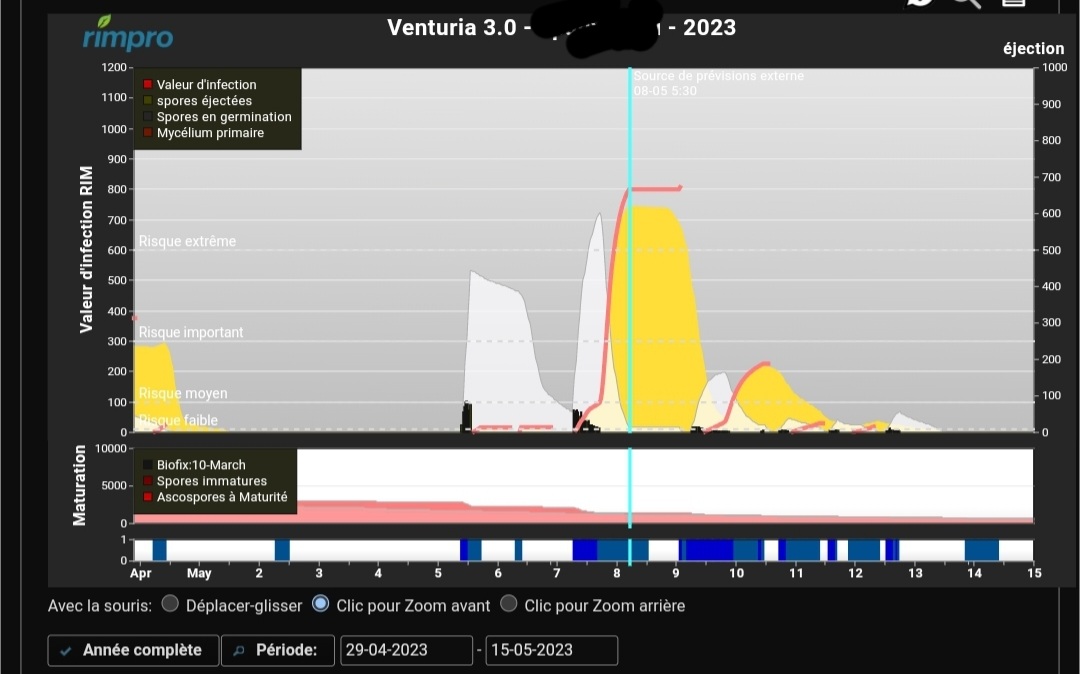Click the Apr label on the date axis
The width and height of the screenshot is (1080, 674).
pos(141,573)
